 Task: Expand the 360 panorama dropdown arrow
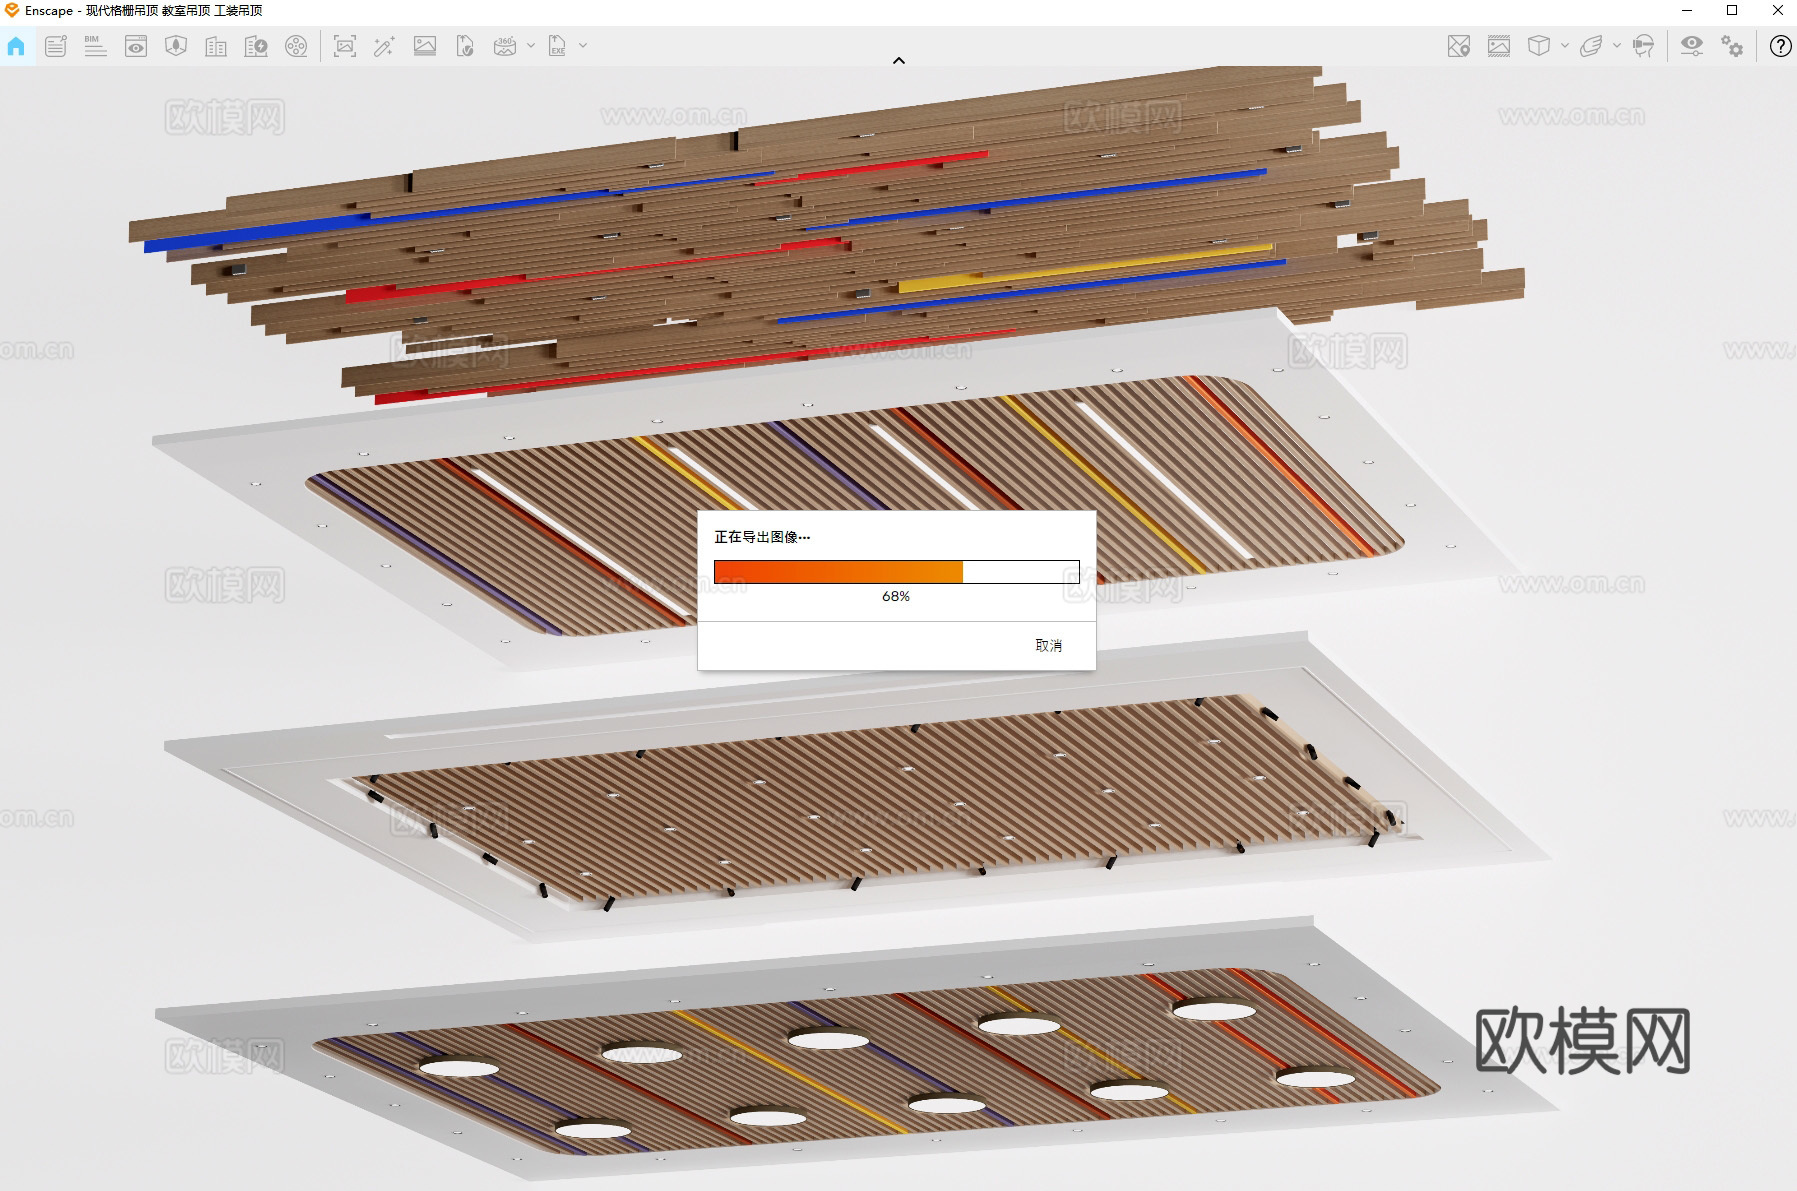tap(531, 46)
